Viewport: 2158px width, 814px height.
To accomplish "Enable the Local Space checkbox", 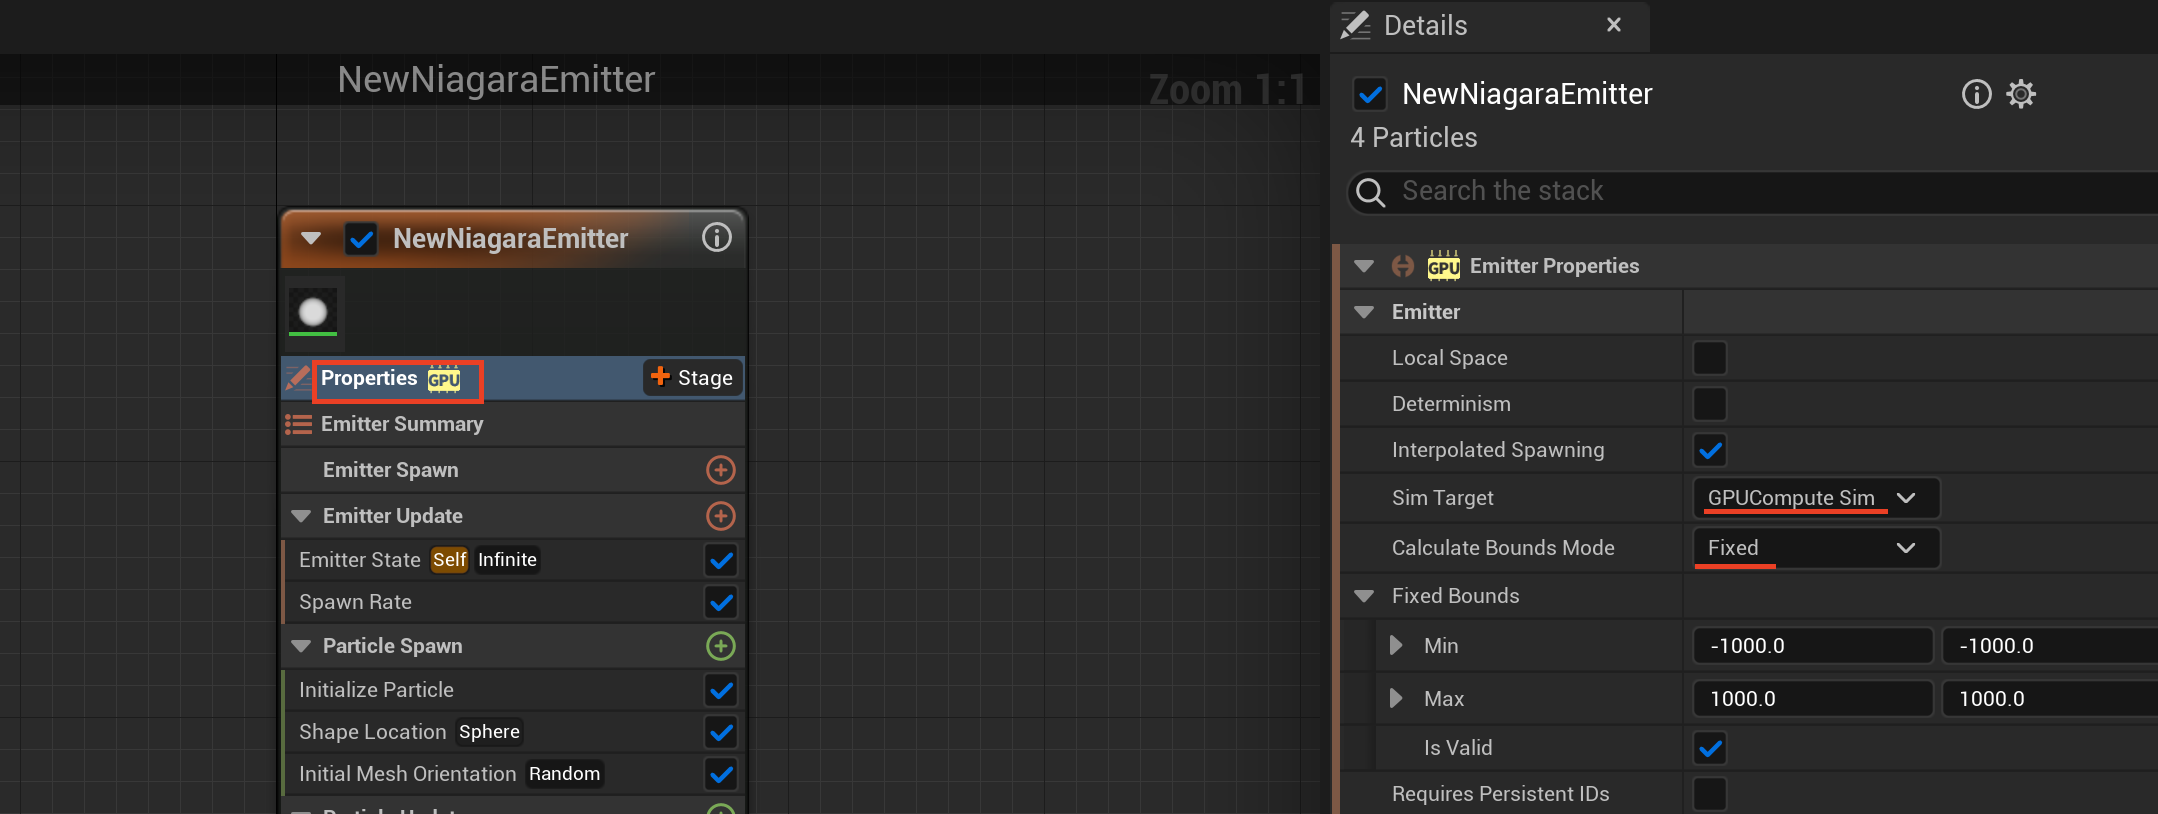I will tap(1710, 358).
